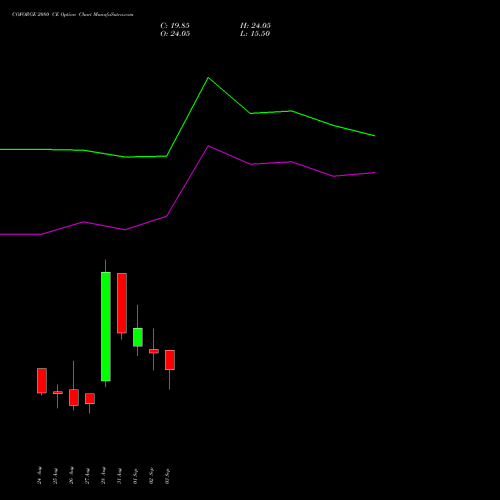
Task: Click the tall red candle for 31 Aug
Action: [122, 303]
